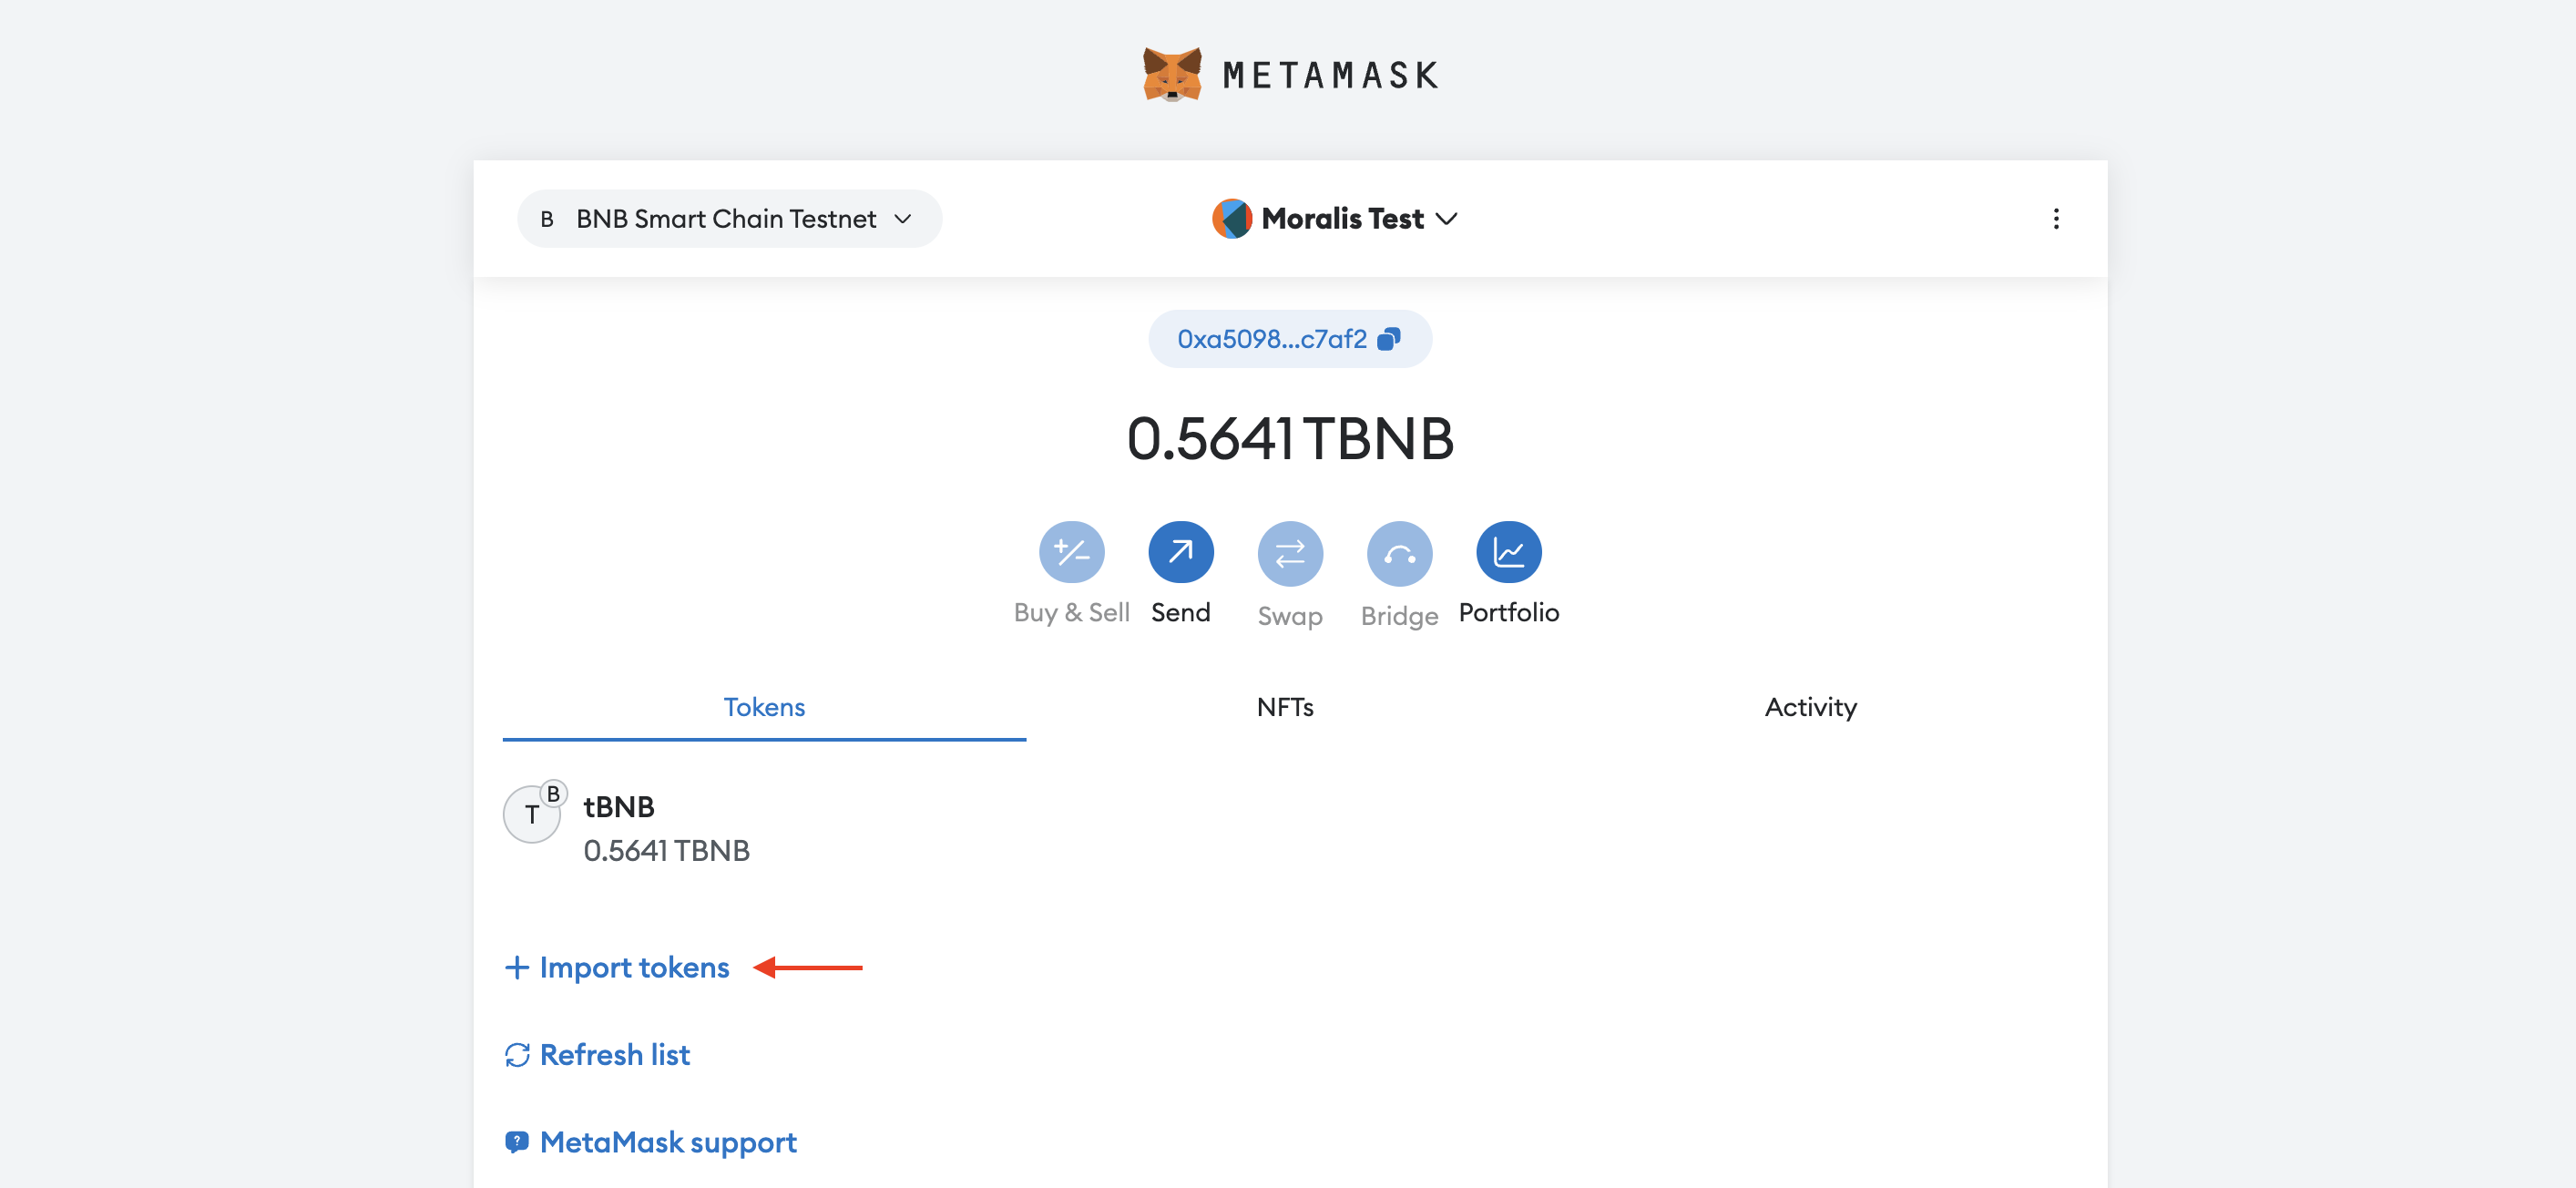Switch to the Activity tab

coord(1810,707)
